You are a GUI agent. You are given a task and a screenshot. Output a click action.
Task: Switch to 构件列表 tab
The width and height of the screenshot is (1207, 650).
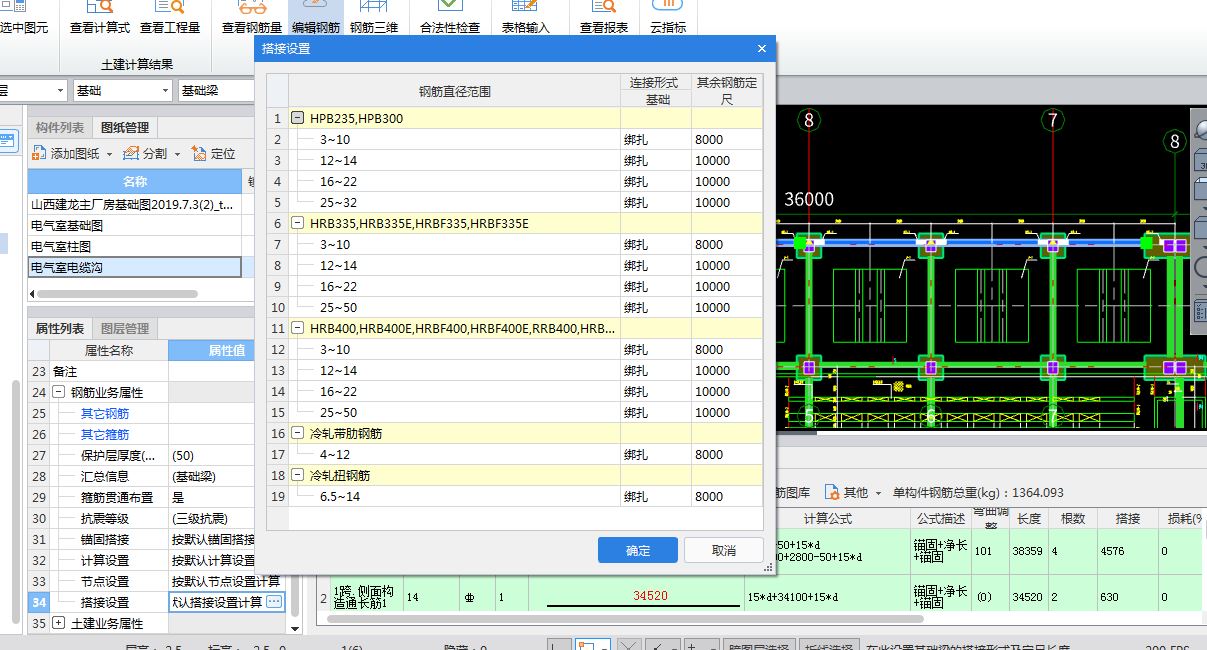pyautogui.click(x=60, y=127)
